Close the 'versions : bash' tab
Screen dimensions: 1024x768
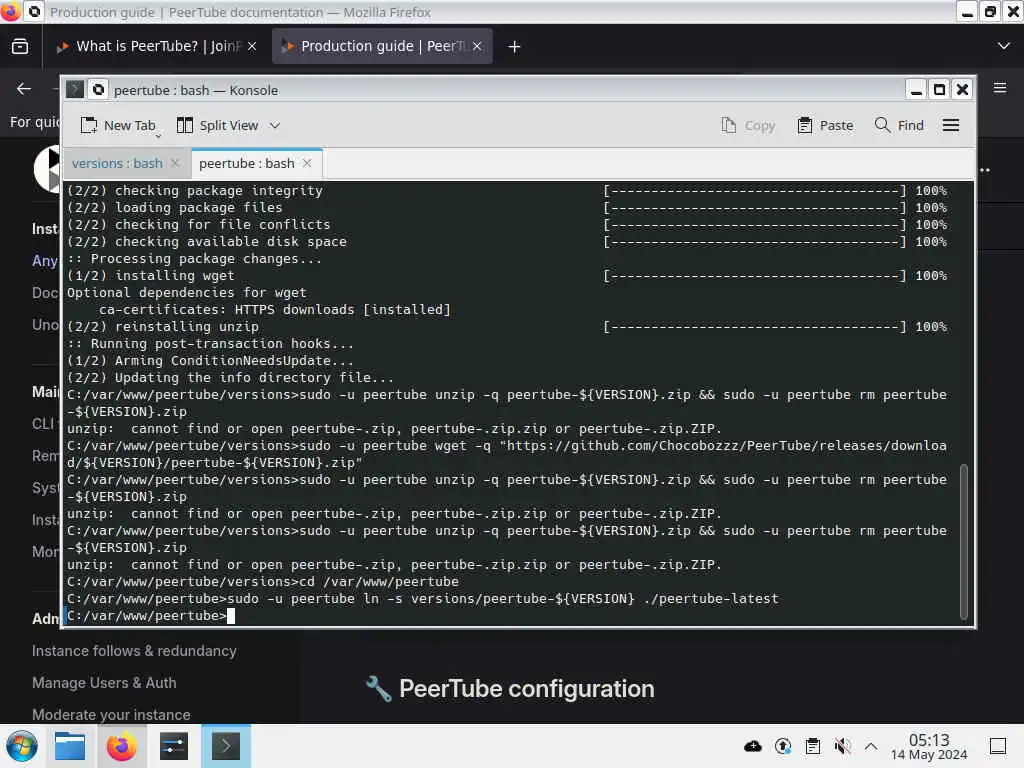[x=175, y=163]
